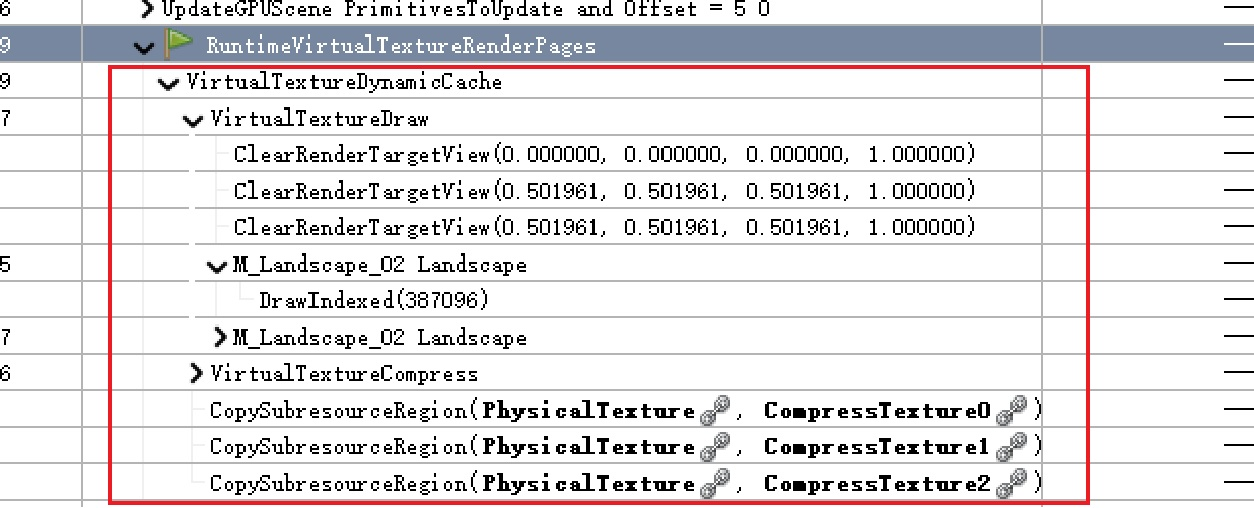Viewport: 1254px width, 508px height.
Task: Expand the VirtualTextureCompress node
Action: coord(196,374)
